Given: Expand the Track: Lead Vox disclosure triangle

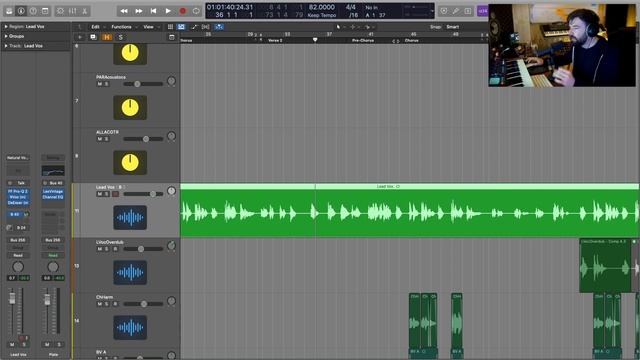Looking at the screenshot, I should pos(6,46).
